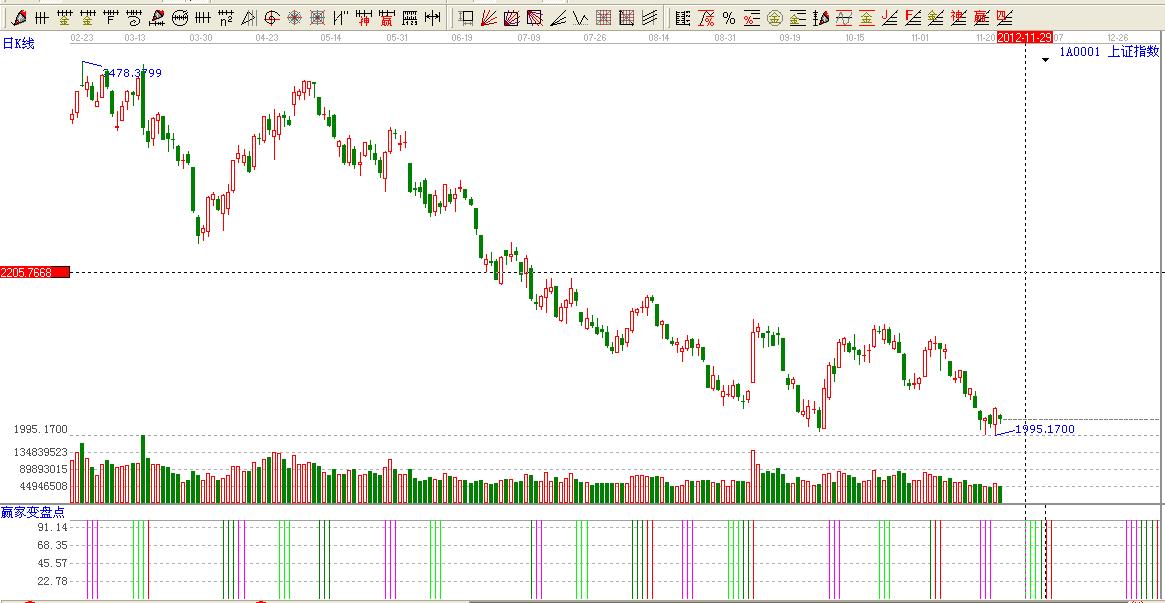Click the 日K线 period label
This screenshot has width=1165, height=603.
click(18, 44)
